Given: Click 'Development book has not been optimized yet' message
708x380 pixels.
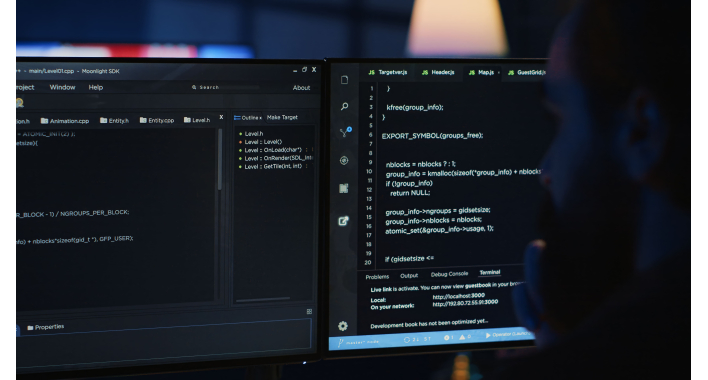Looking at the screenshot, I should pos(429,323).
